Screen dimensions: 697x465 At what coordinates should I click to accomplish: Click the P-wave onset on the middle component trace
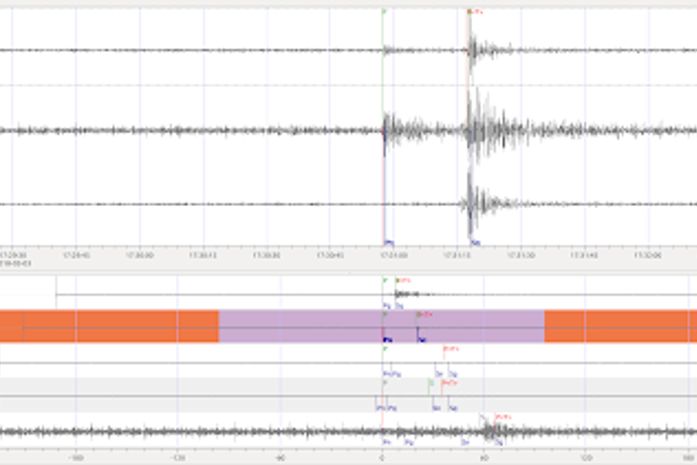click(x=386, y=129)
